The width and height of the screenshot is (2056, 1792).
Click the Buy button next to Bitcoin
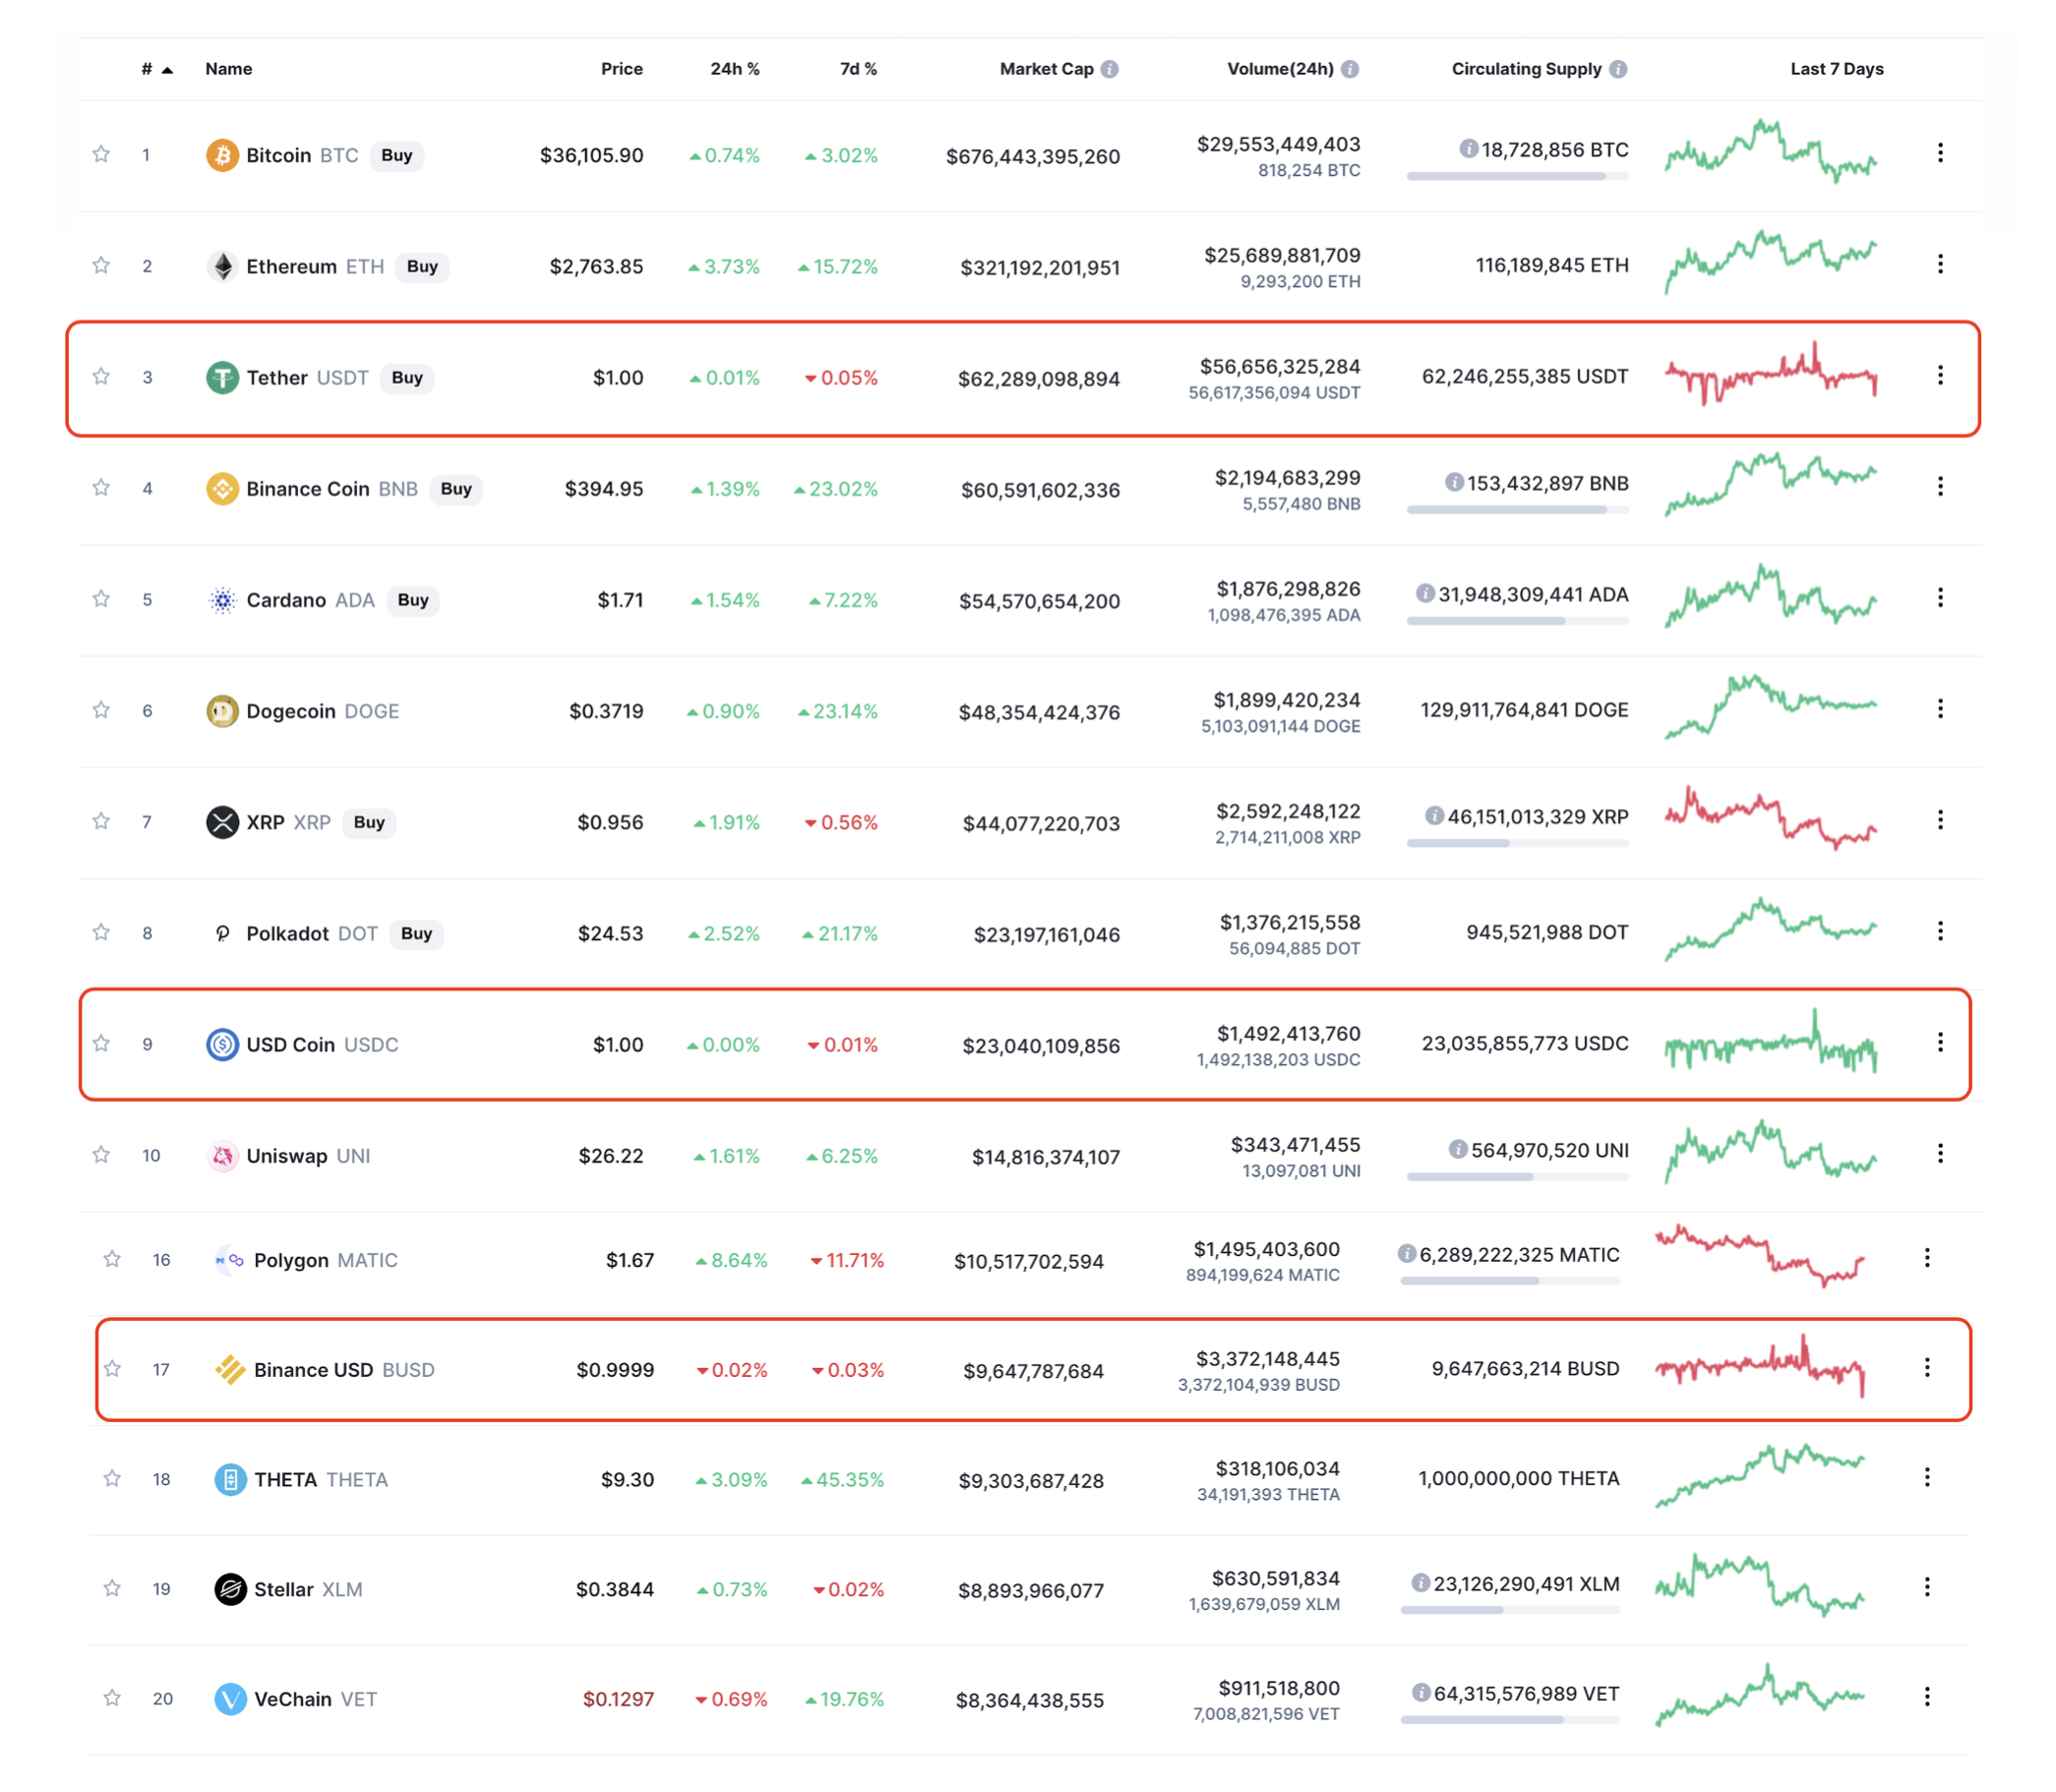pyautogui.click(x=396, y=156)
